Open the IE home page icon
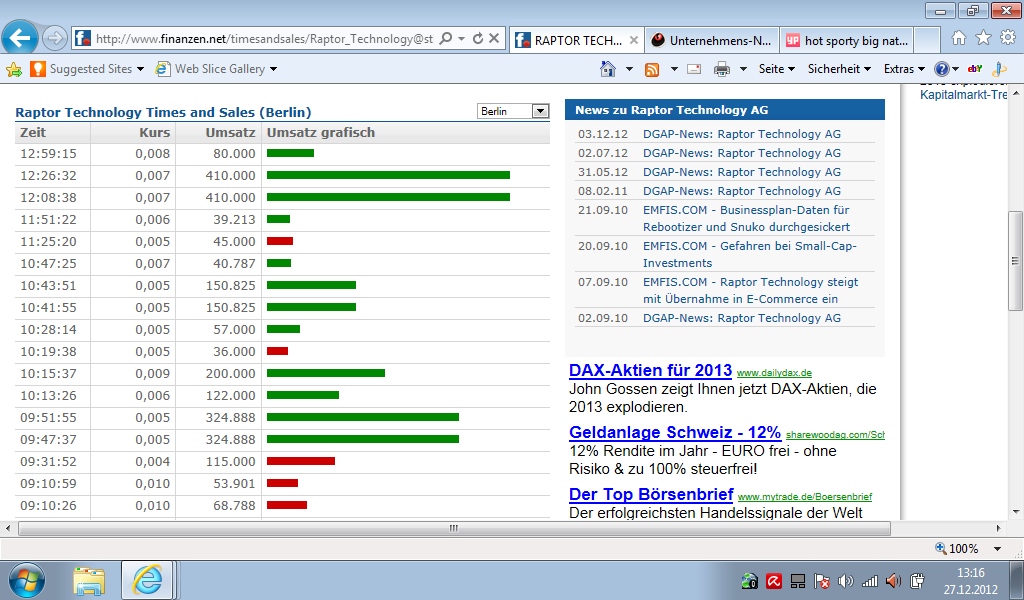The width and height of the screenshot is (1024, 600). [x=958, y=38]
